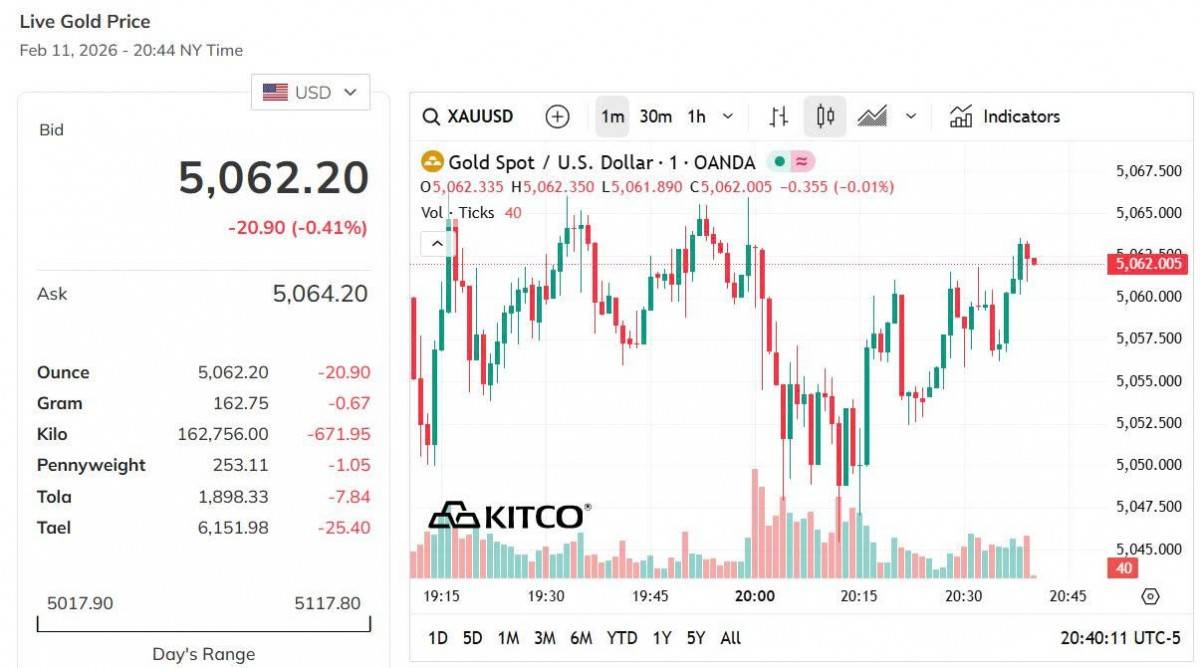
Task: Collapse the chart legend with the caret
Action: [x=438, y=243]
